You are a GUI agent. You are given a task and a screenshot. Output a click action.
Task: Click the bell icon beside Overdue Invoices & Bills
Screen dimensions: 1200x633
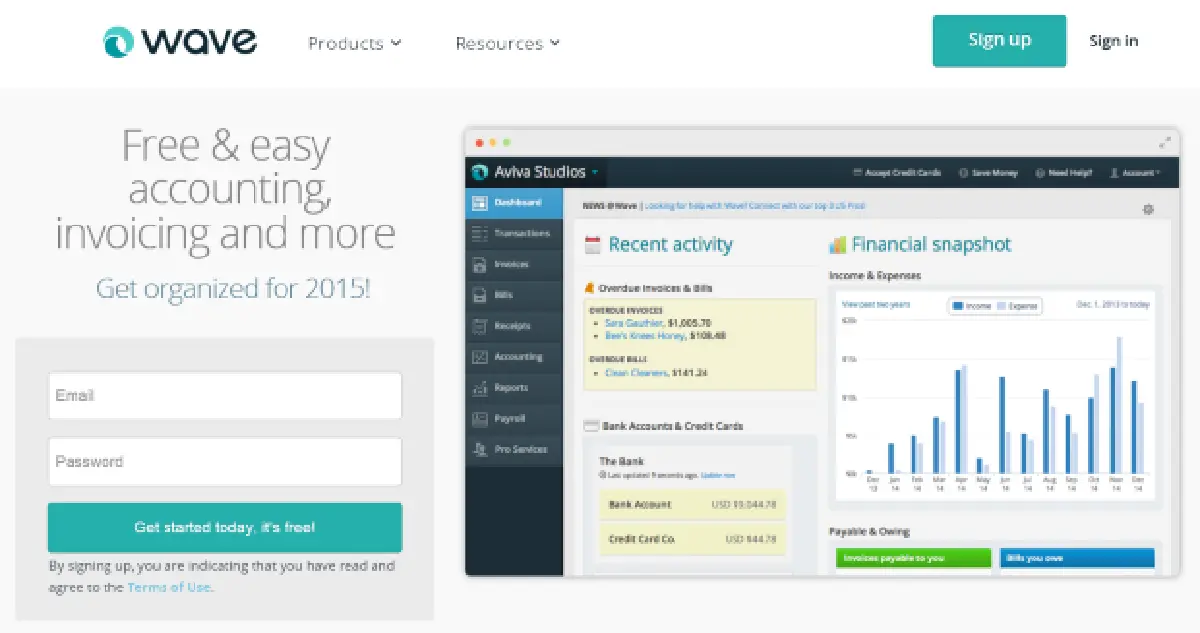[x=589, y=288]
